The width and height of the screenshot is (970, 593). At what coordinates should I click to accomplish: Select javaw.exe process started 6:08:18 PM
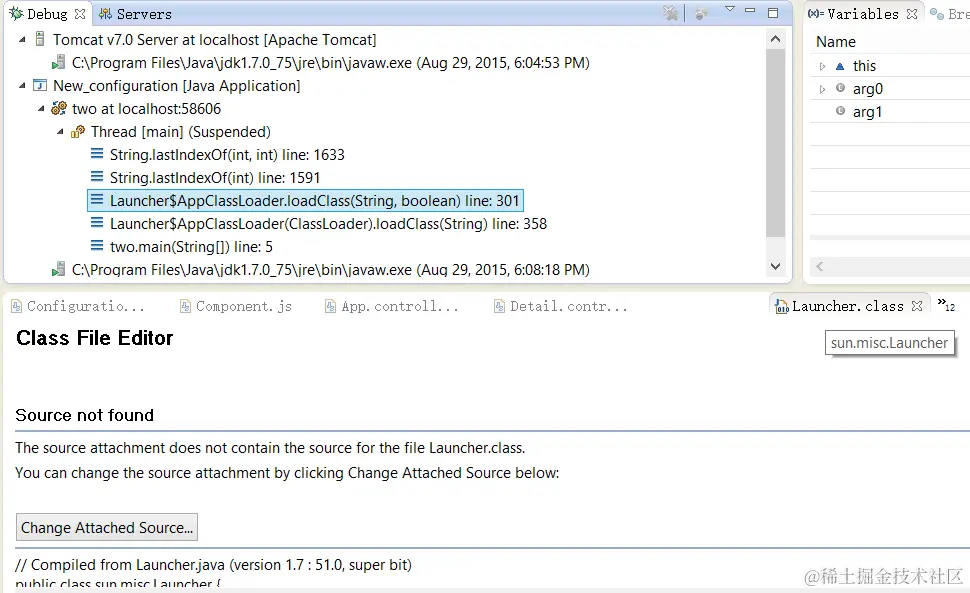330,270
